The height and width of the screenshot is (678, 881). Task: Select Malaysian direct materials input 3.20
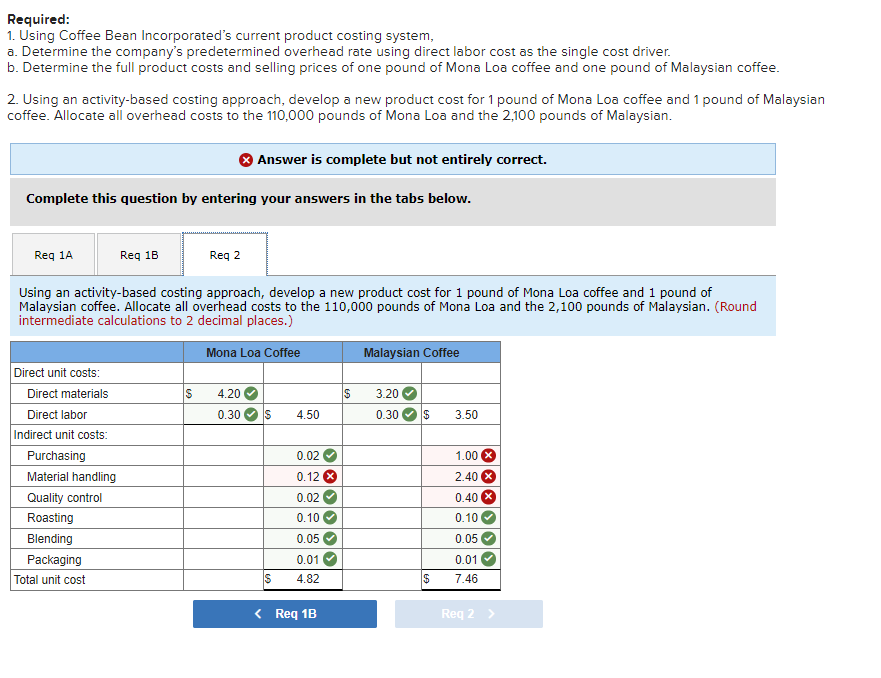click(x=382, y=394)
